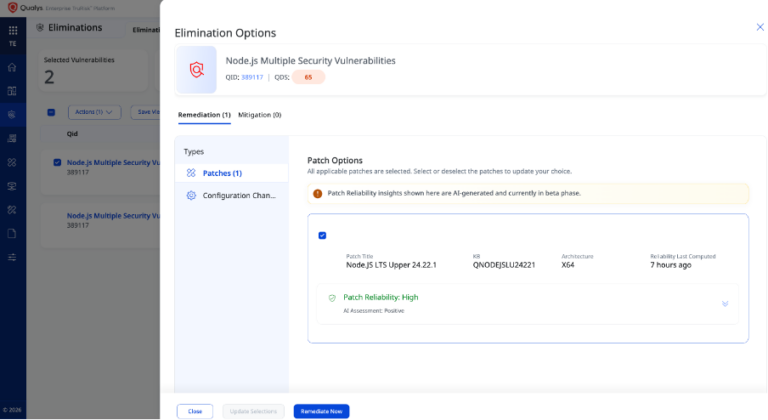Click the Save View button
768x420 pixels.
click(x=145, y=112)
